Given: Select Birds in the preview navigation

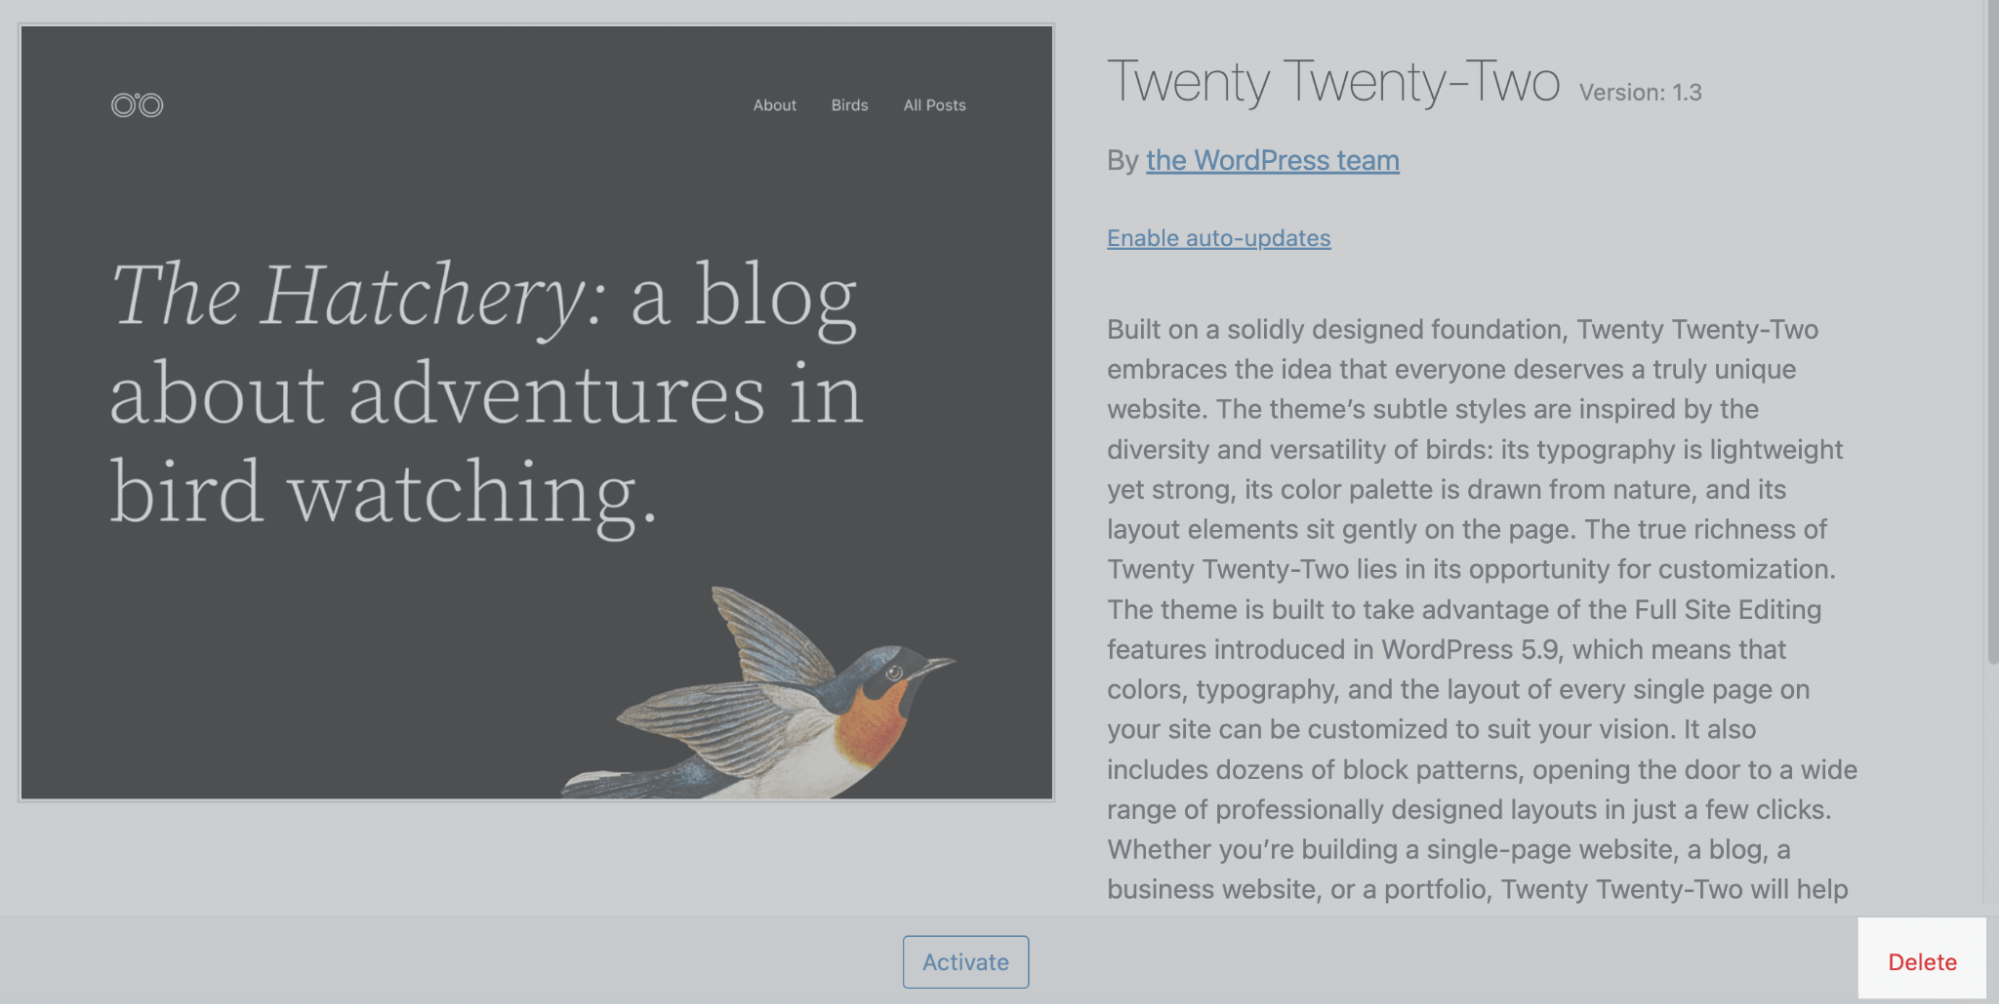Looking at the screenshot, I should tap(849, 105).
